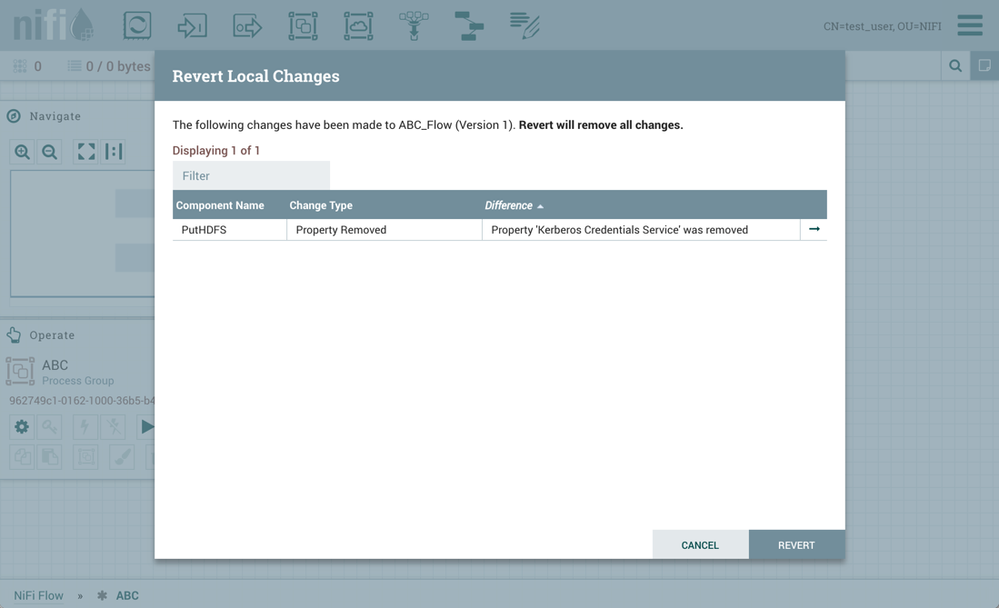Click the Output Port toolbar icon
The image size is (999, 608).
coord(247,25)
